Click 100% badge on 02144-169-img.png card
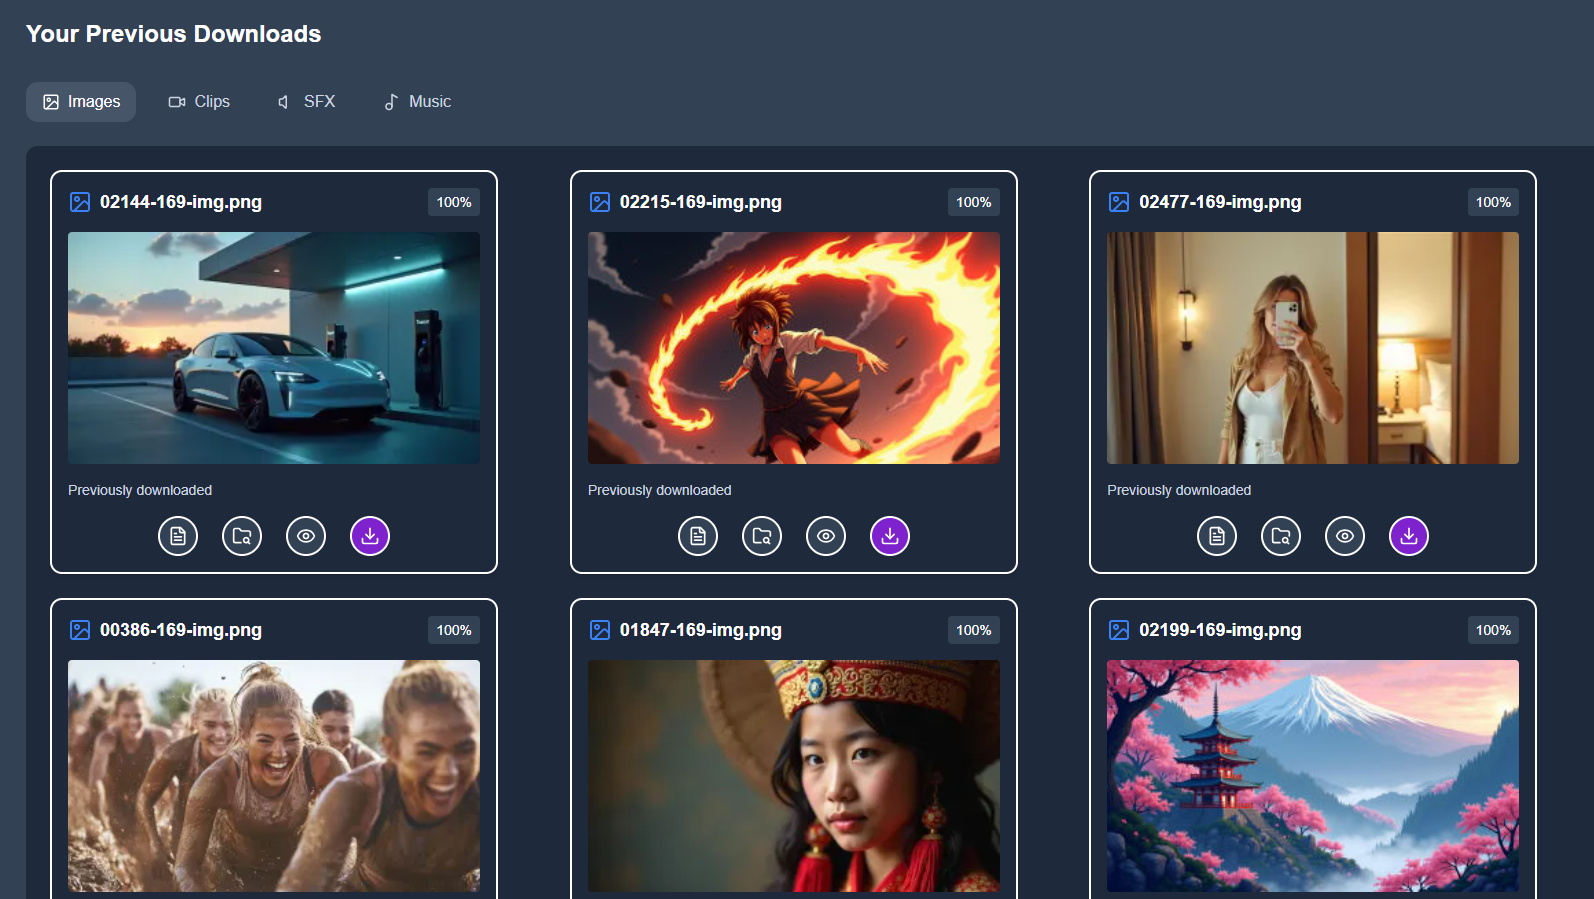This screenshot has width=1594, height=899. coord(454,202)
